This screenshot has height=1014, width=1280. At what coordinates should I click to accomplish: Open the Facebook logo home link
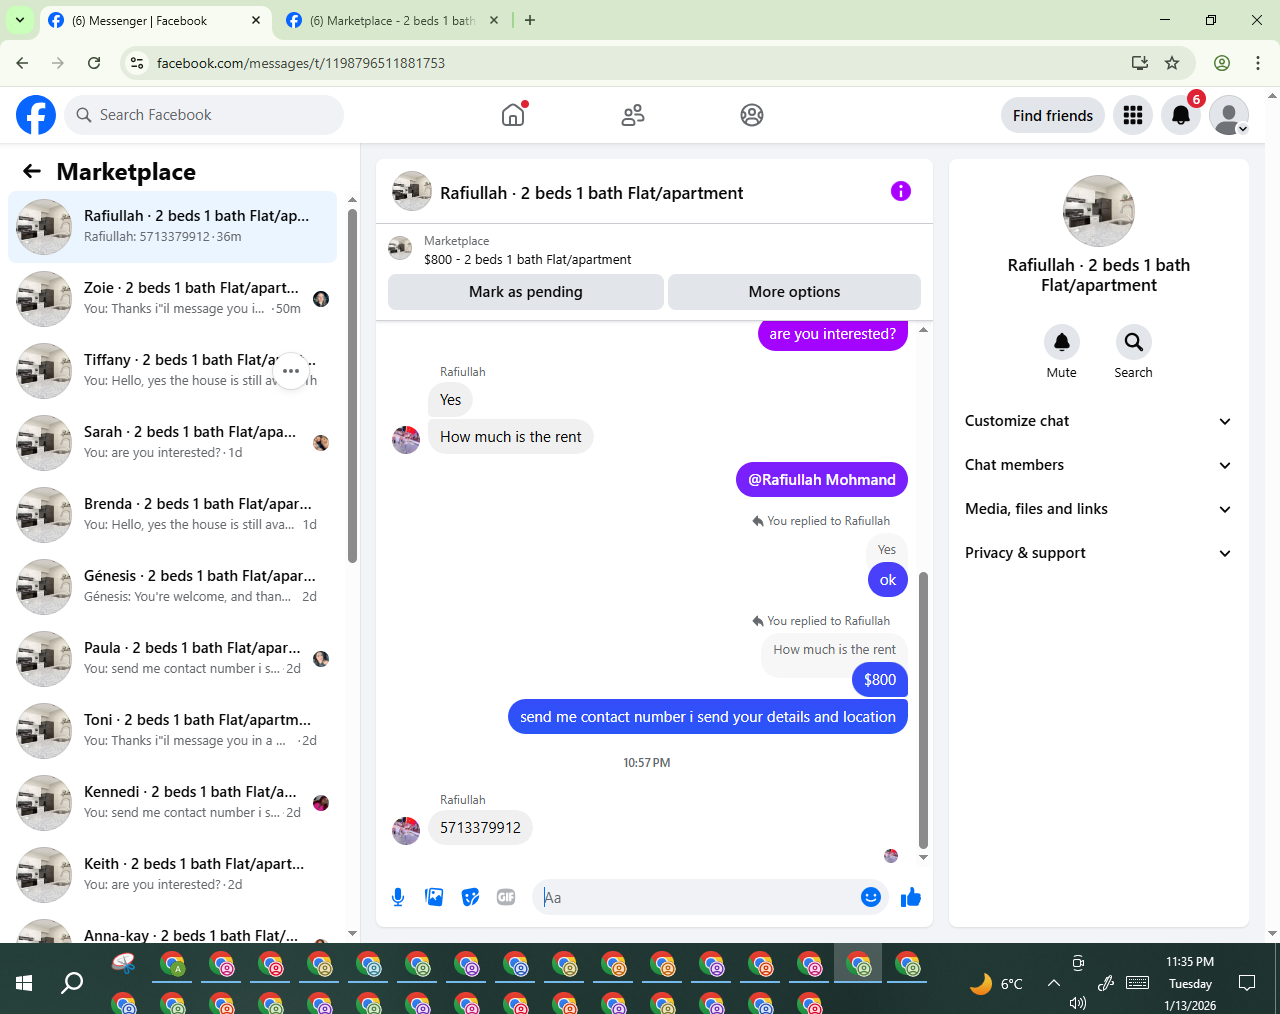click(36, 115)
